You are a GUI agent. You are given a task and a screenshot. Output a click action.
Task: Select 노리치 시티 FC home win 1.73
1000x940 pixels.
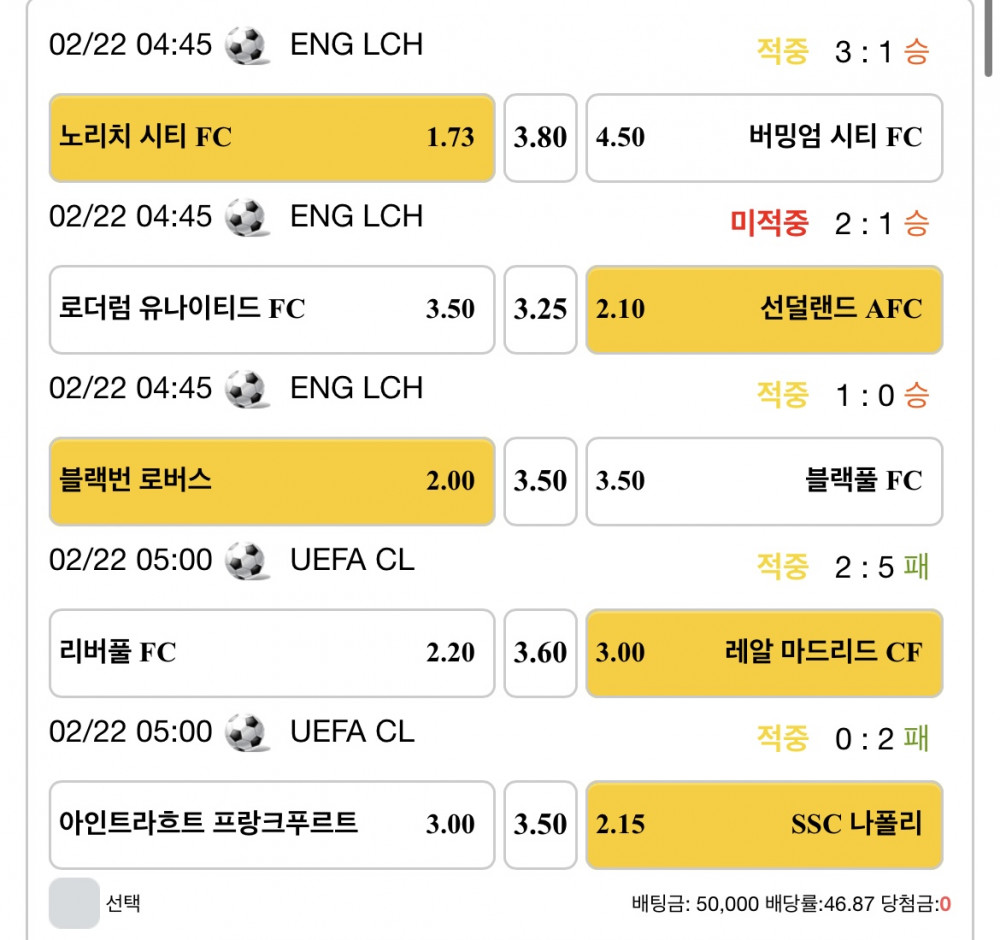coord(272,138)
